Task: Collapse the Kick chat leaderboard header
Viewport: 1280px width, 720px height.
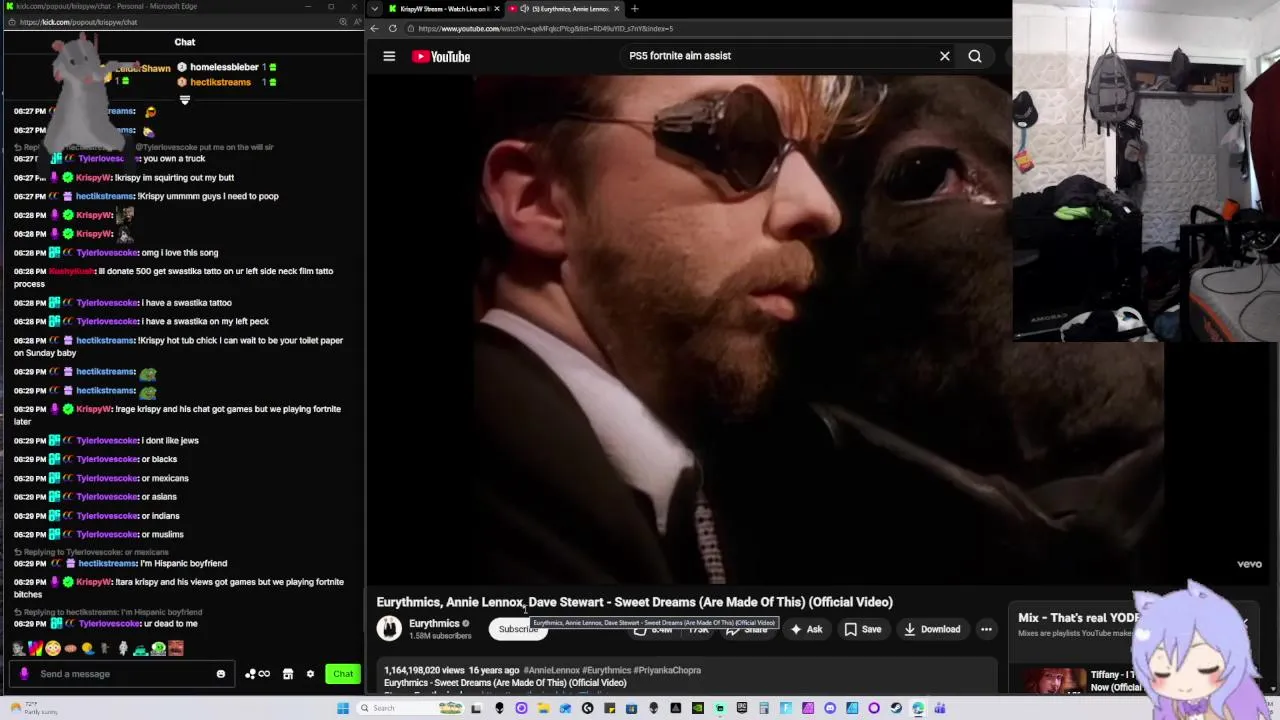Action: pyautogui.click(x=185, y=99)
